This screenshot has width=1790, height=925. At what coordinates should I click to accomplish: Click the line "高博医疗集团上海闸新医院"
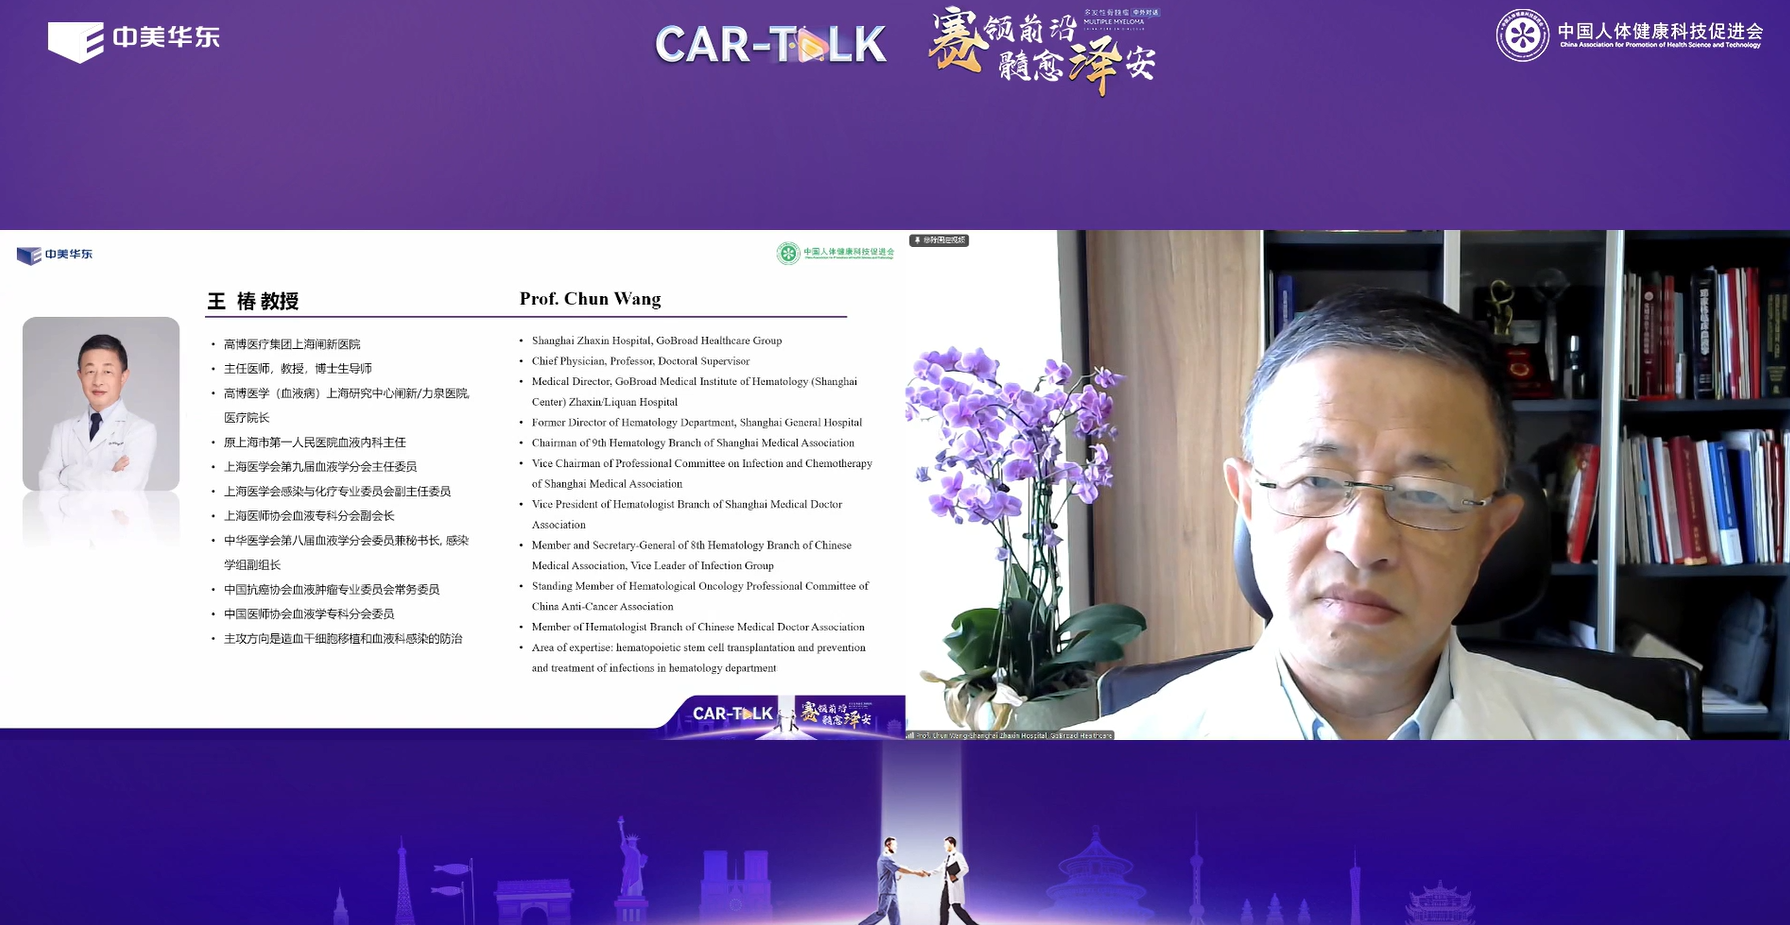292,344
